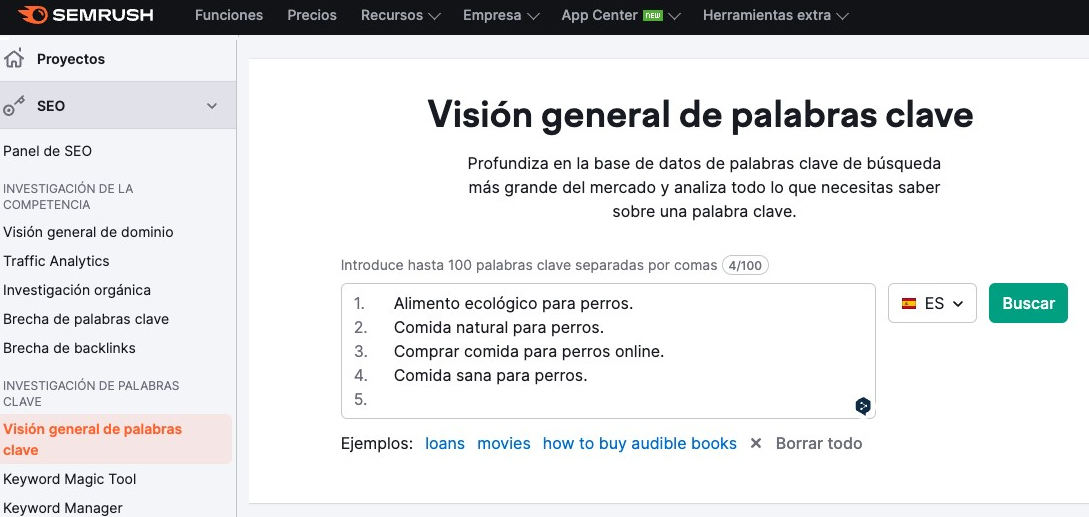1089x517 pixels.
Task: Open the Precios page
Action: (312, 15)
